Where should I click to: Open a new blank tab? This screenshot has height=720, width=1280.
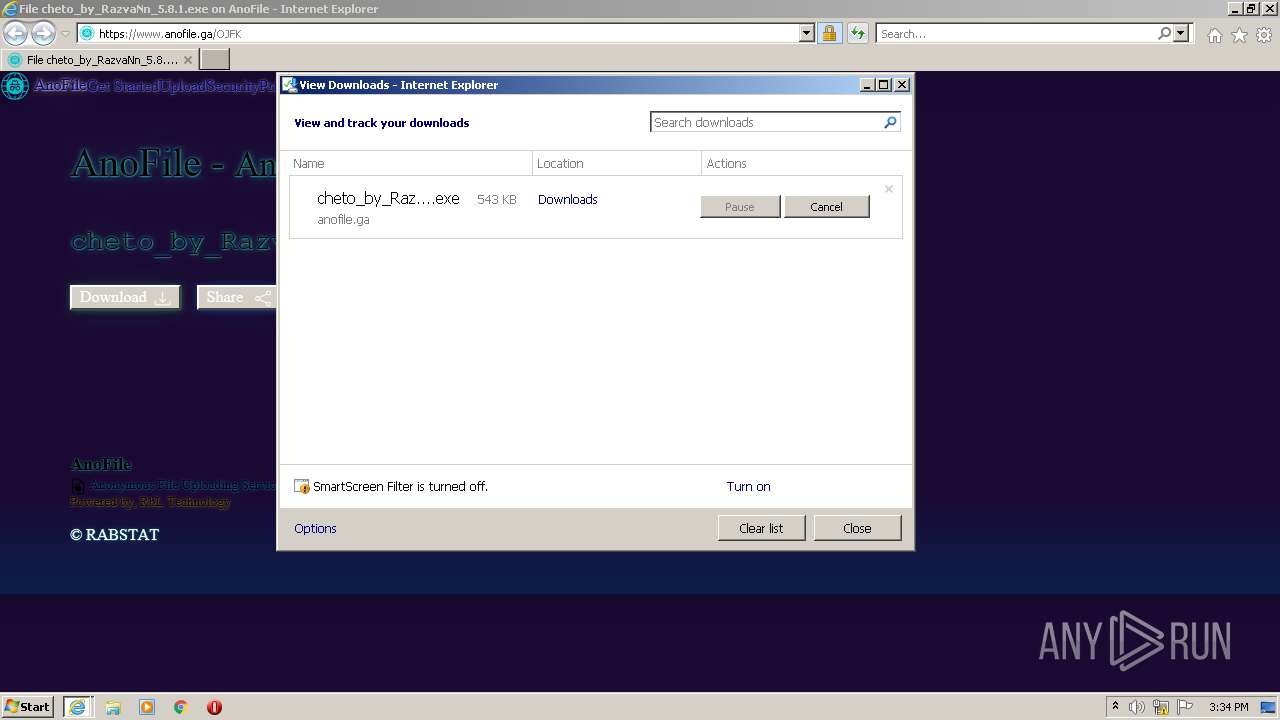(x=214, y=59)
